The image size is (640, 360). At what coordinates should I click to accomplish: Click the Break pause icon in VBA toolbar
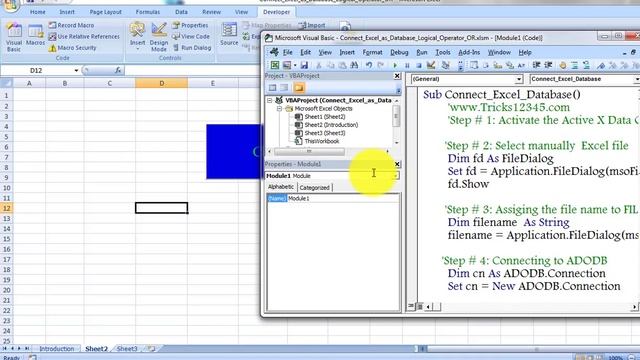407,65
